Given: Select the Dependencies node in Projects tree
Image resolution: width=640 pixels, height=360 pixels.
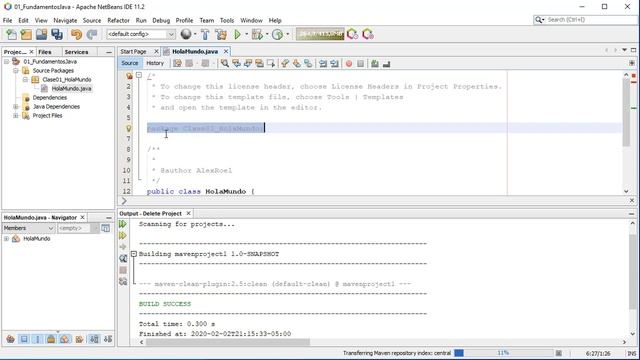Looking at the screenshot, I should click(50, 98).
